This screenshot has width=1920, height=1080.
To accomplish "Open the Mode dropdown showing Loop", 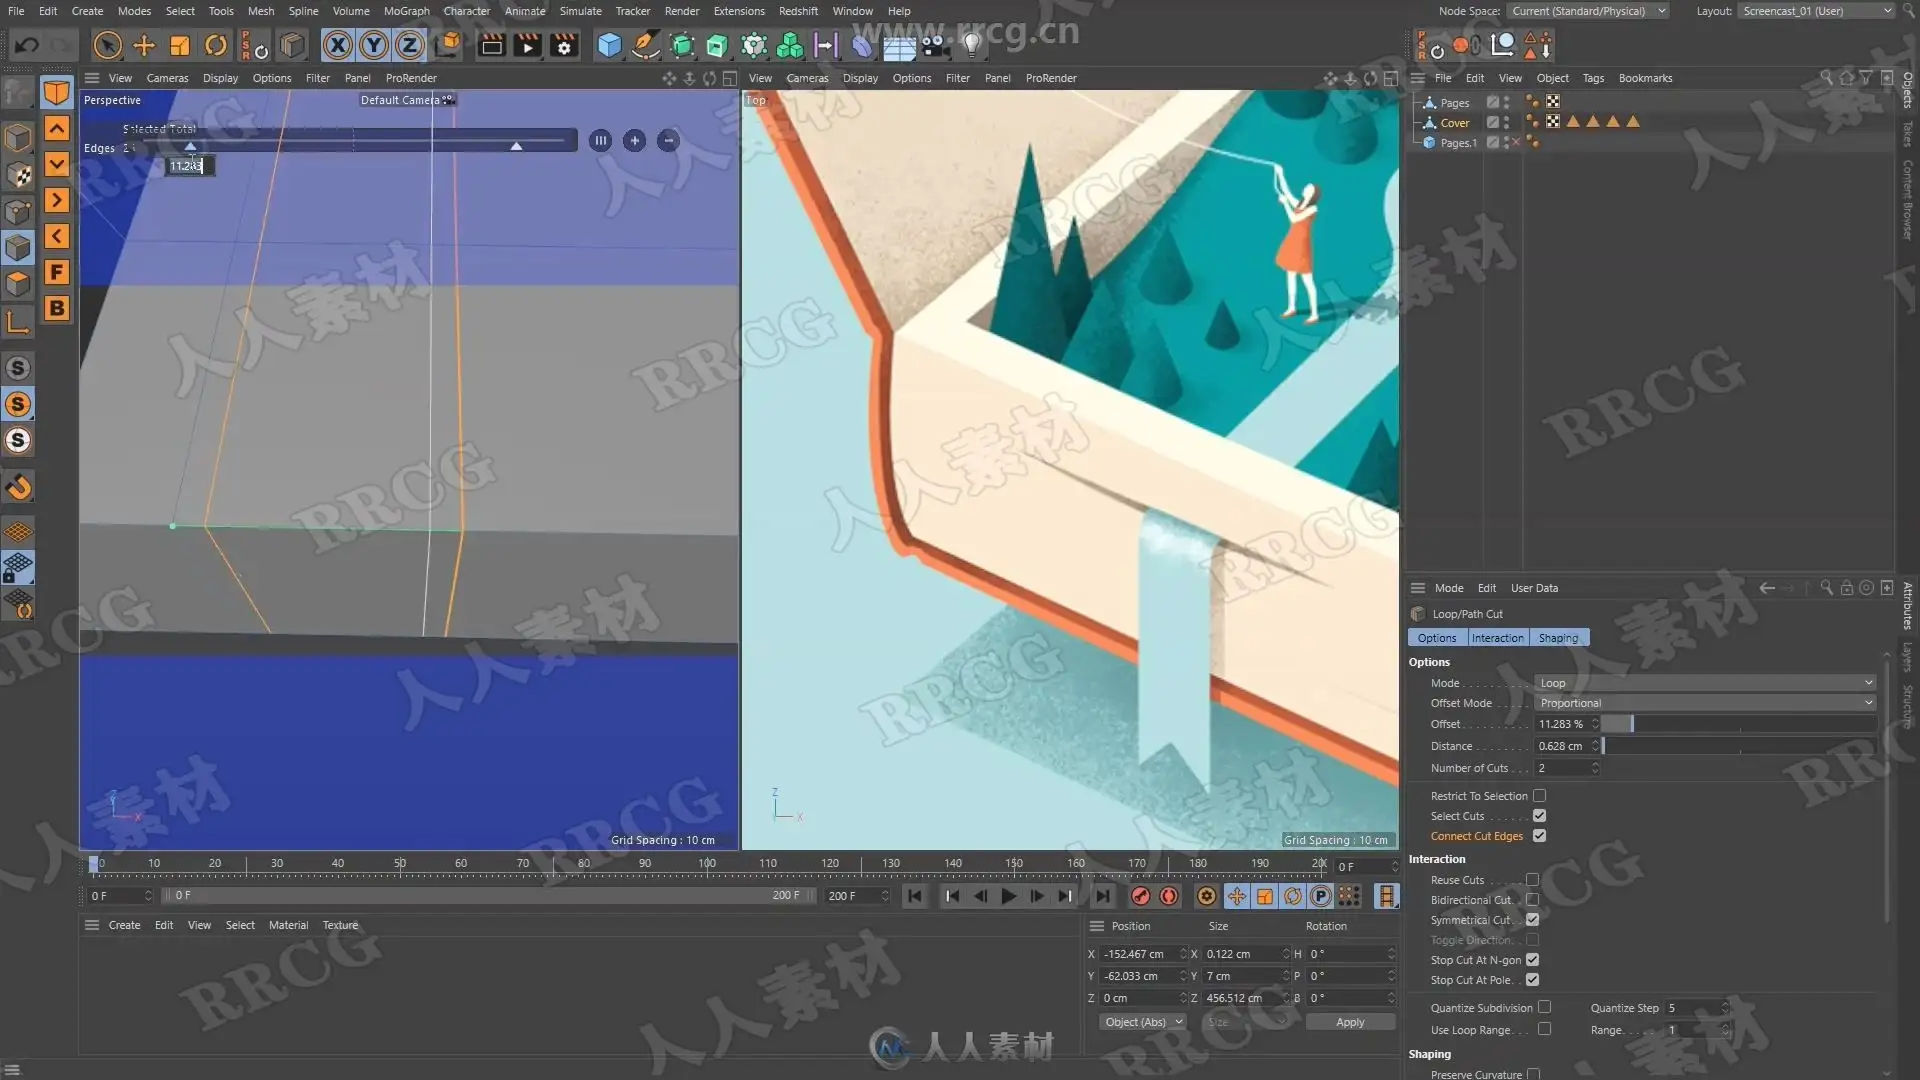I will [x=1705, y=683].
